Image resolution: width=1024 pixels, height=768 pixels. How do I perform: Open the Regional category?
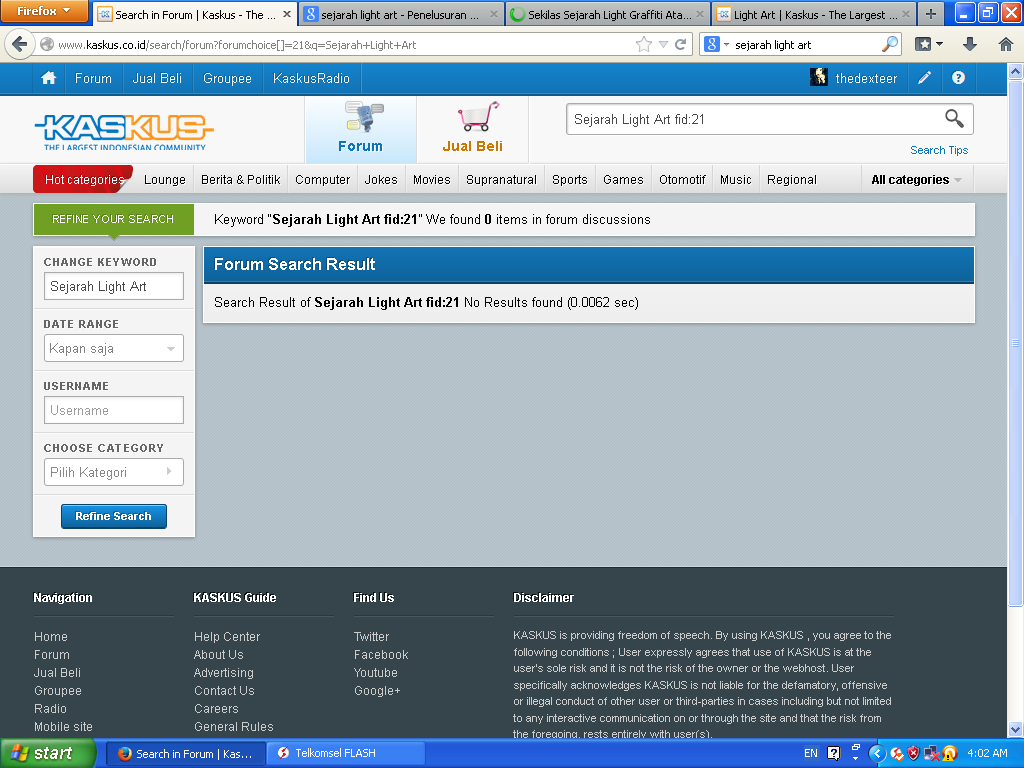pos(792,180)
